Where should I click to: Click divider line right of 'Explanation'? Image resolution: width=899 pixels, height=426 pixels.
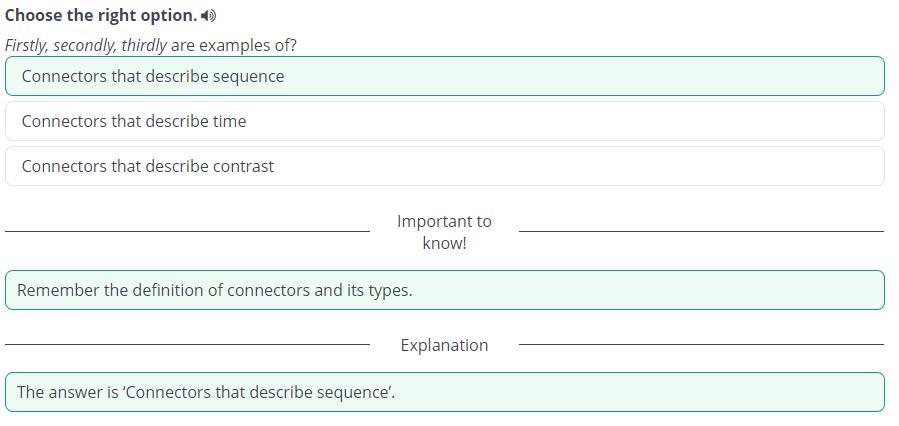coord(701,344)
